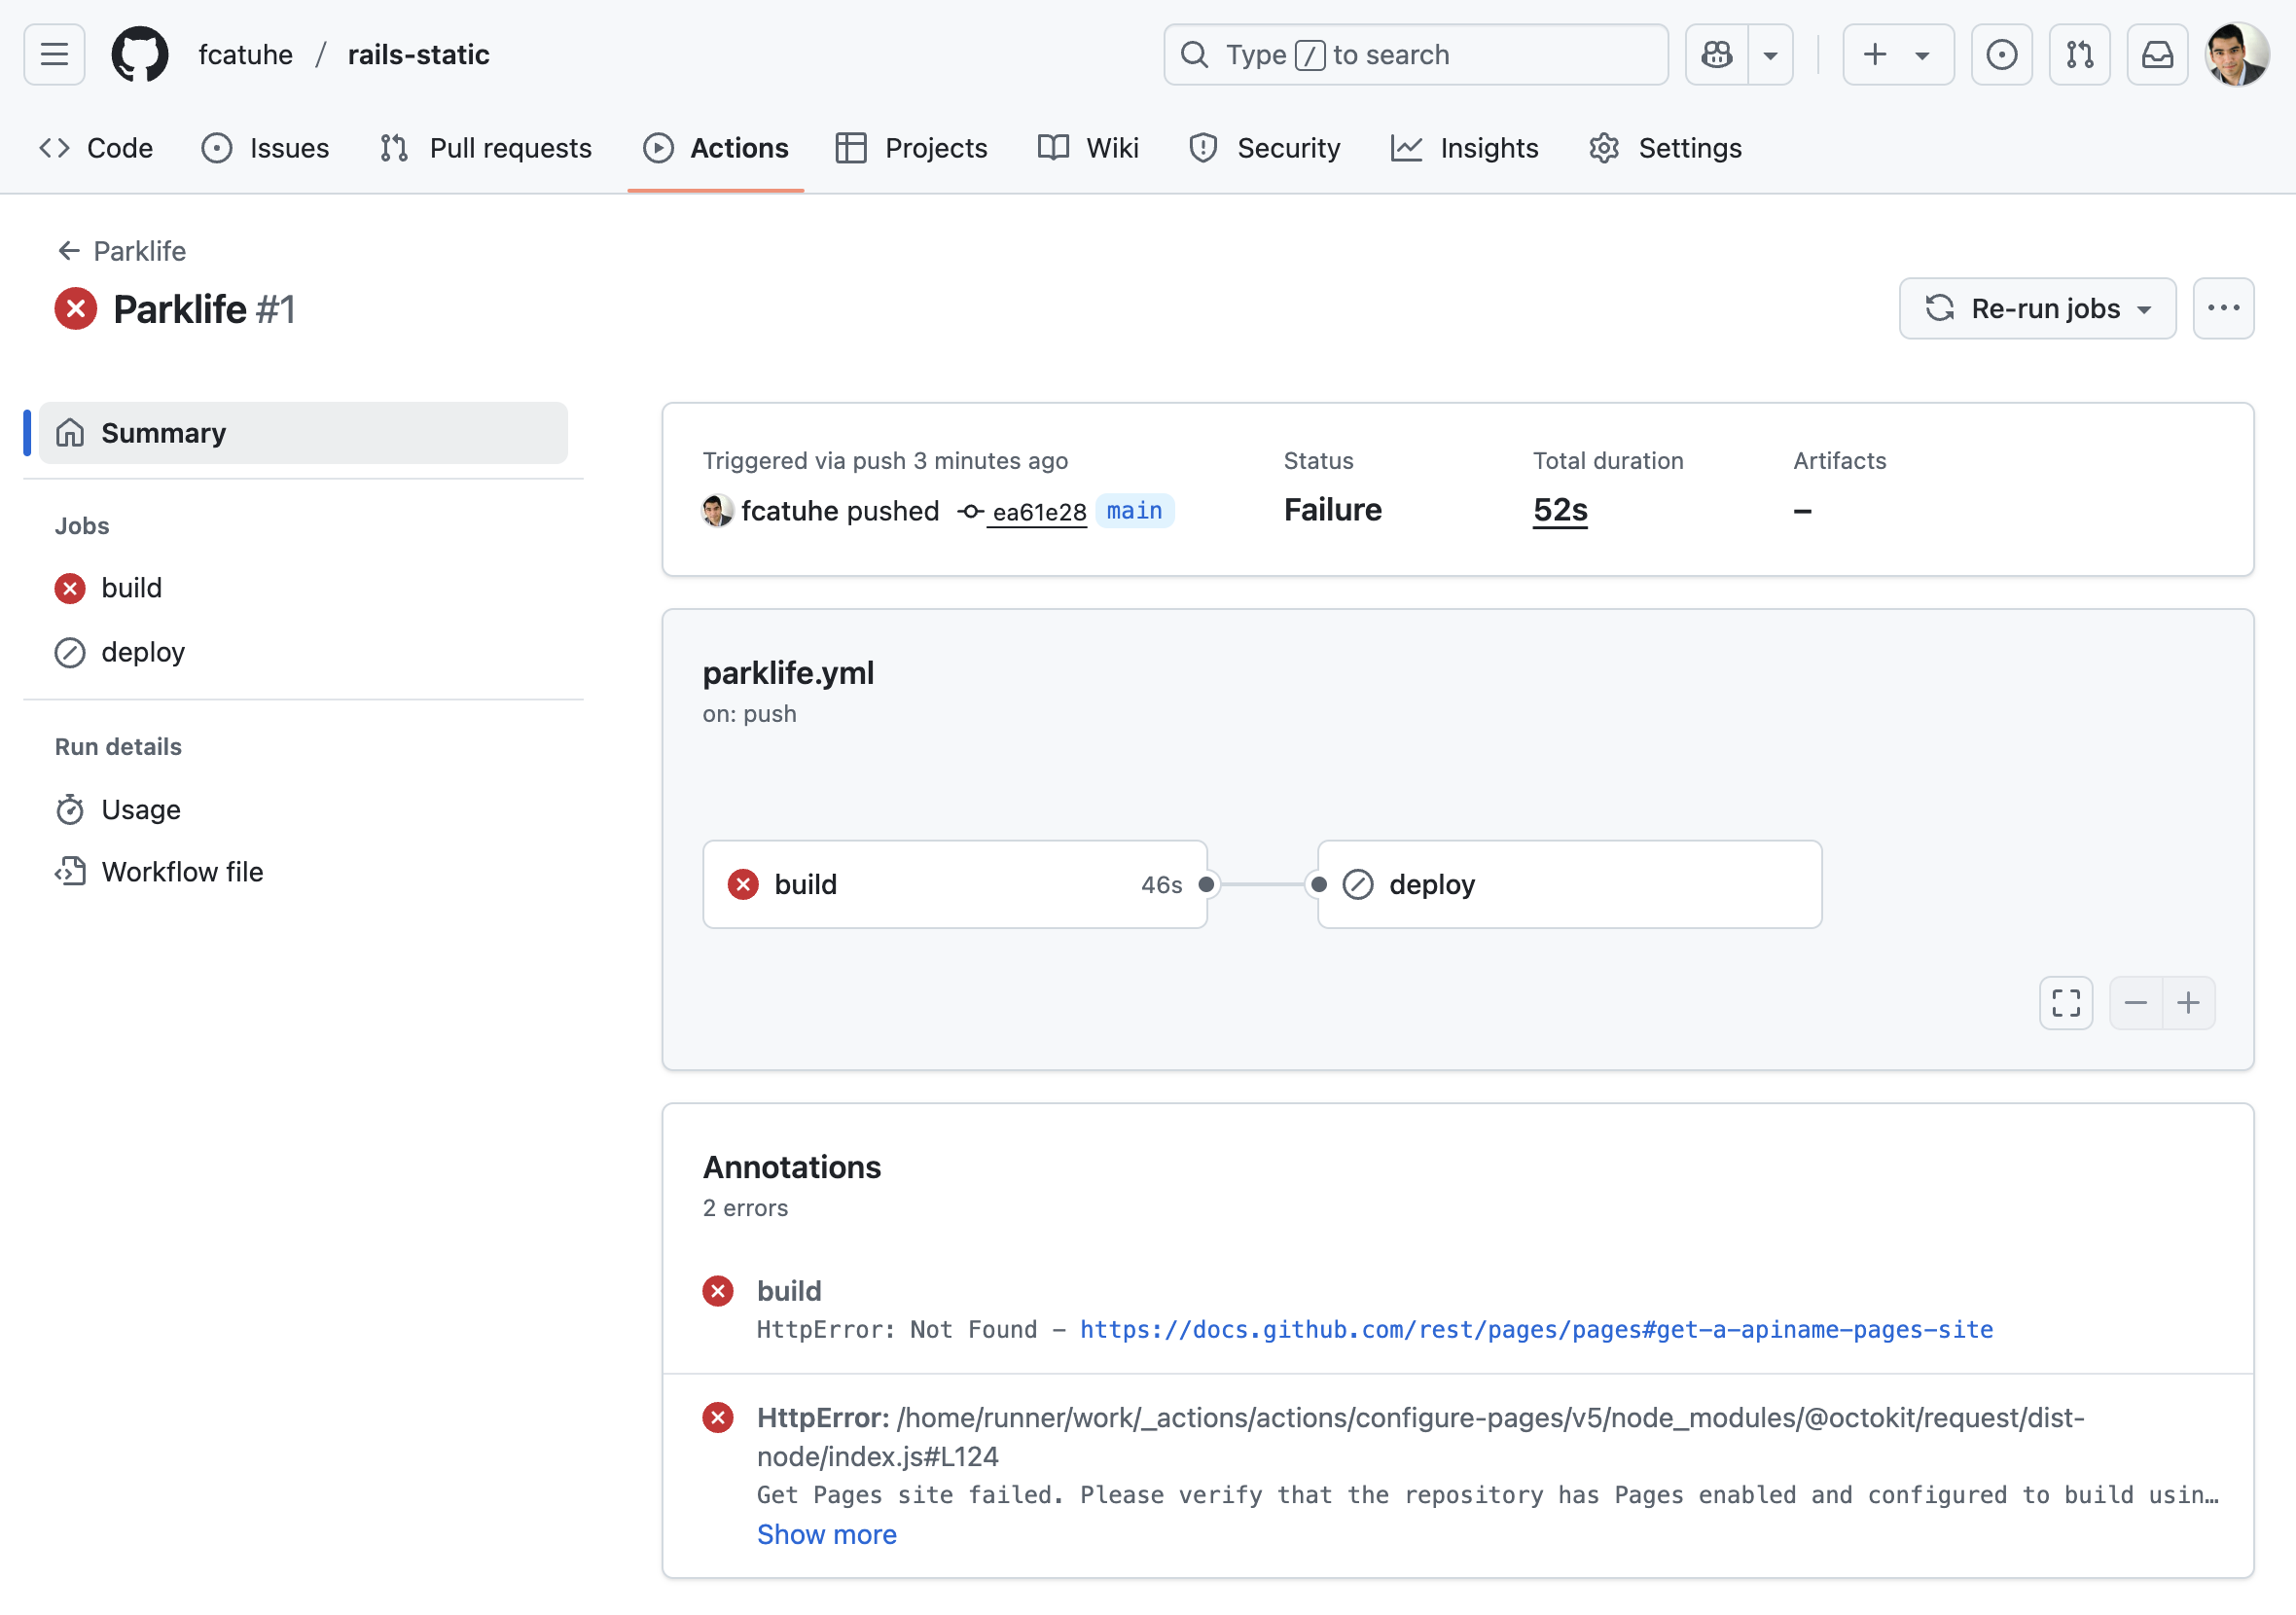Click the main branch label
The height and width of the screenshot is (1615, 2296).
click(1135, 511)
